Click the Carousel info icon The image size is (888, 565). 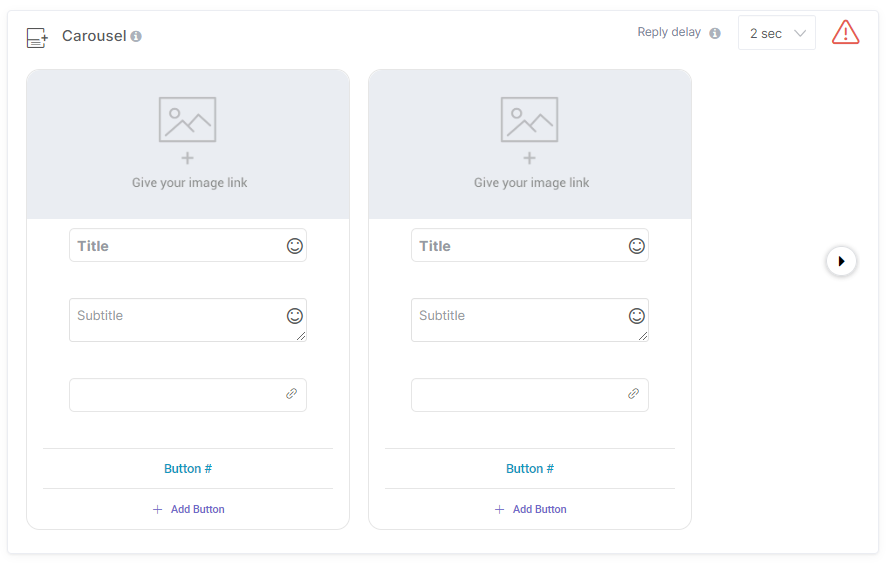[x=136, y=36]
